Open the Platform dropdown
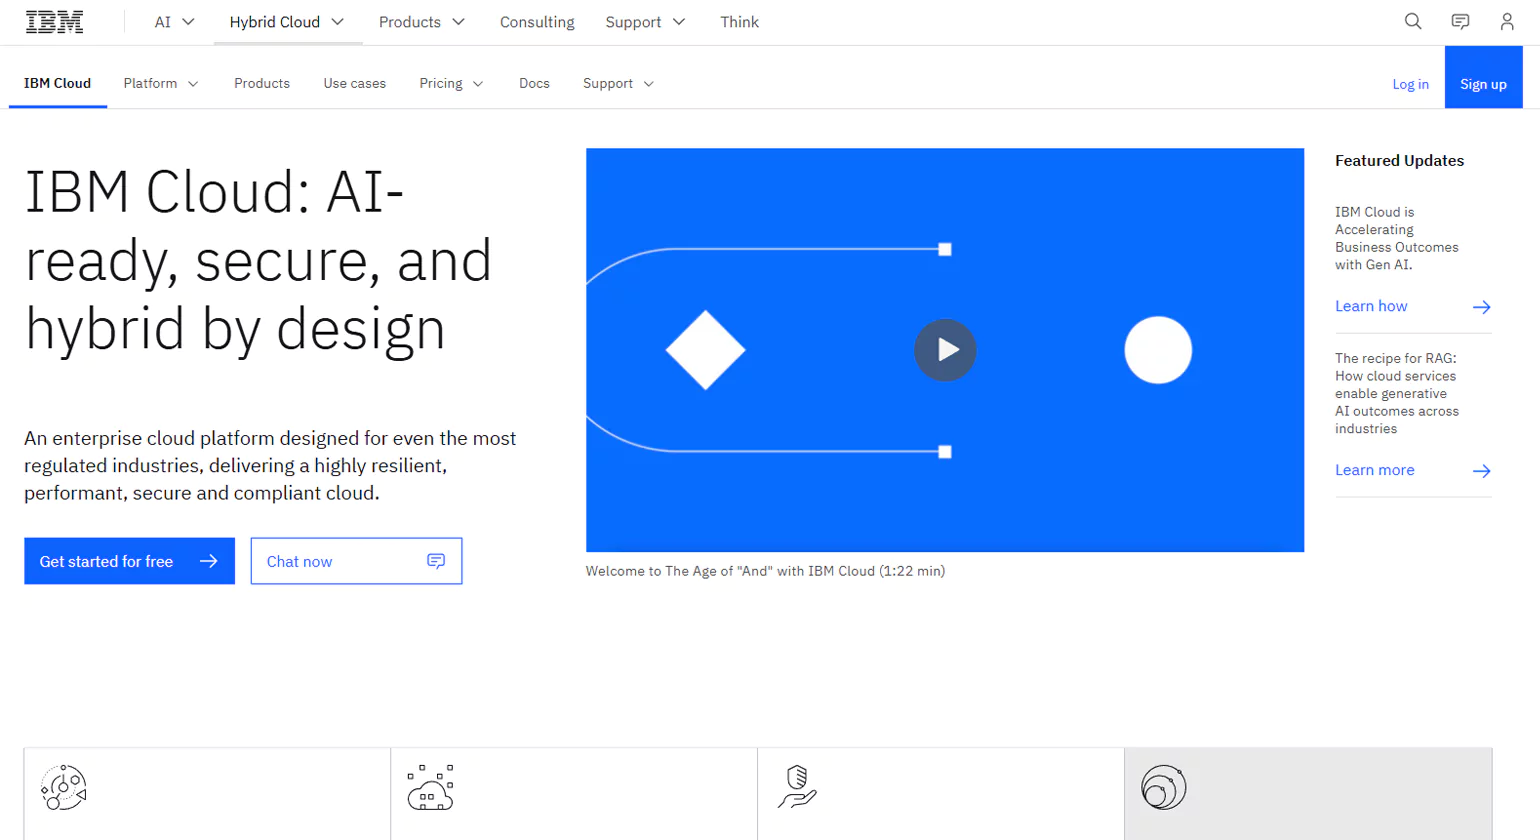This screenshot has height=840, width=1540. point(160,84)
